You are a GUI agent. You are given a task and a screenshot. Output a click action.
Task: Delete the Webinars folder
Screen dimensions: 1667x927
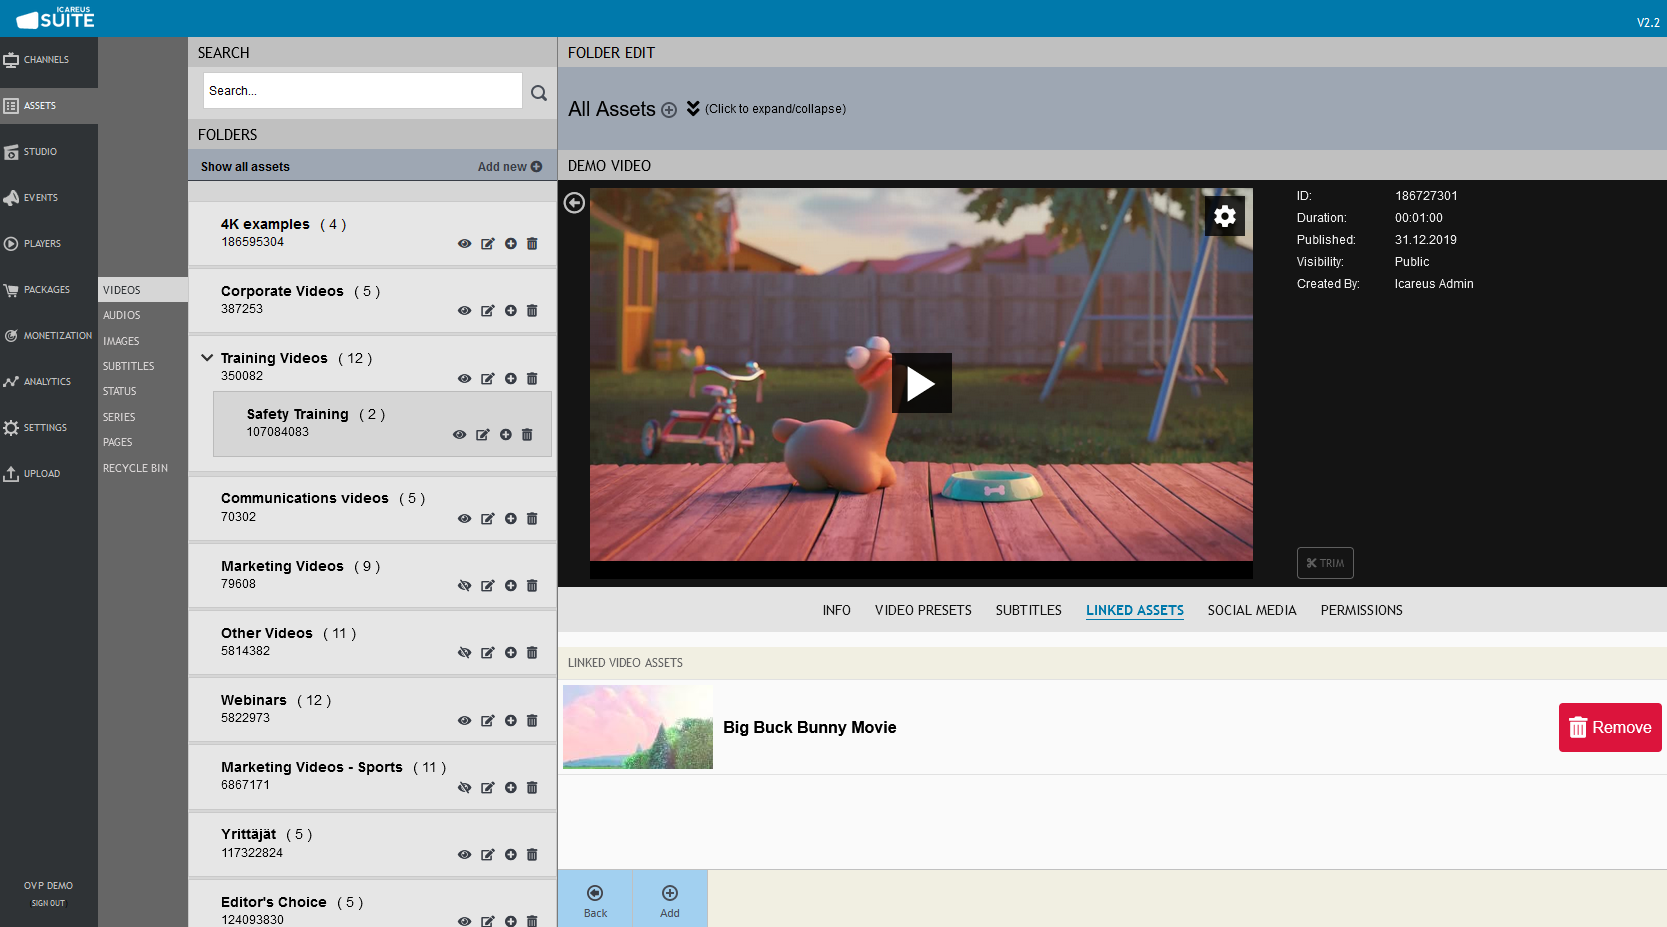(532, 721)
